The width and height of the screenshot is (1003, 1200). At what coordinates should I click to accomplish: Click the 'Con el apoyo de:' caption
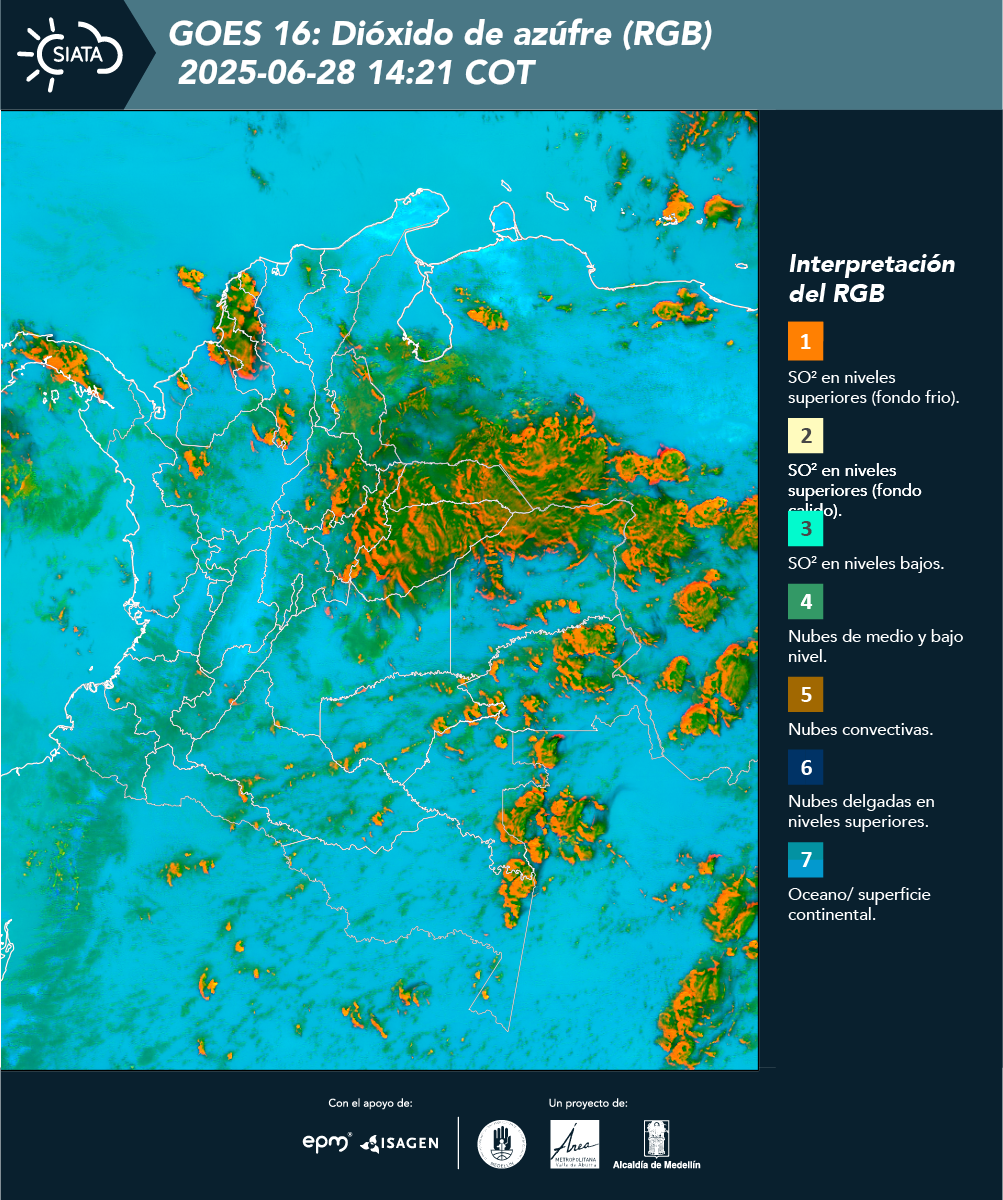click(x=370, y=1103)
